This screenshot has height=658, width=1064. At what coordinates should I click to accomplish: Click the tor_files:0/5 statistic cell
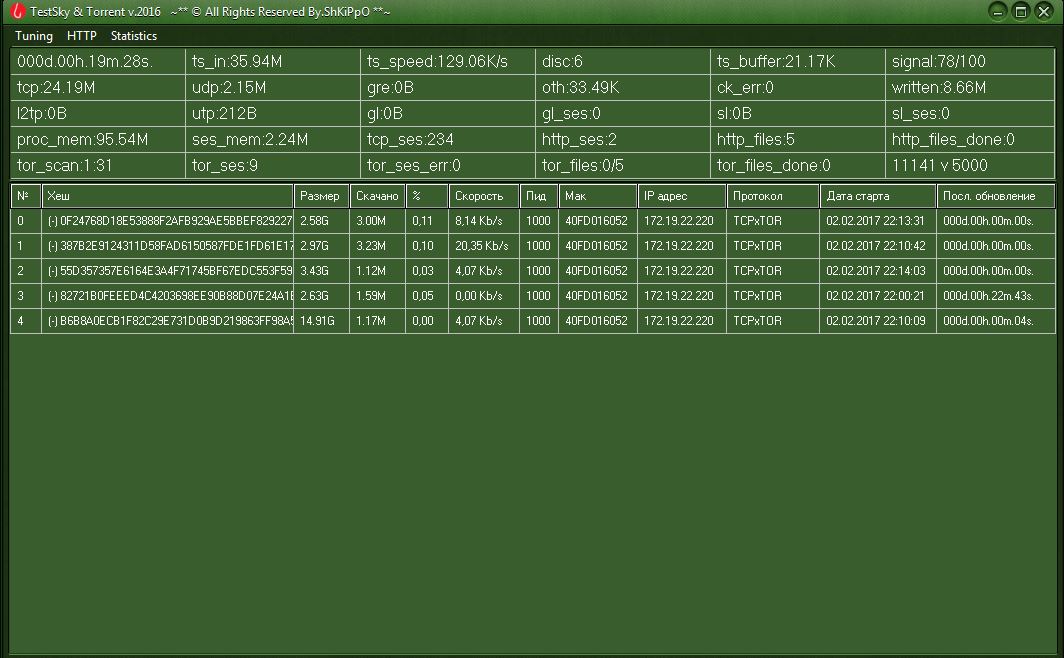(x=621, y=166)
